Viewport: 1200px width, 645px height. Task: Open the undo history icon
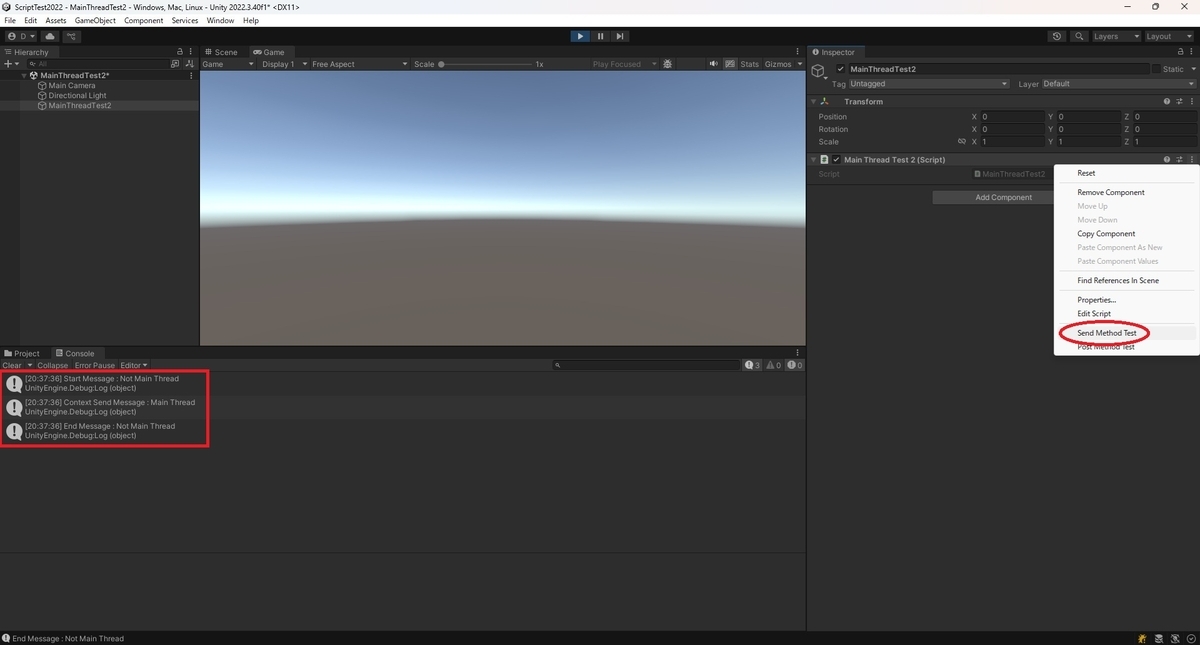pyautogui.click(x=1057, y=36)
